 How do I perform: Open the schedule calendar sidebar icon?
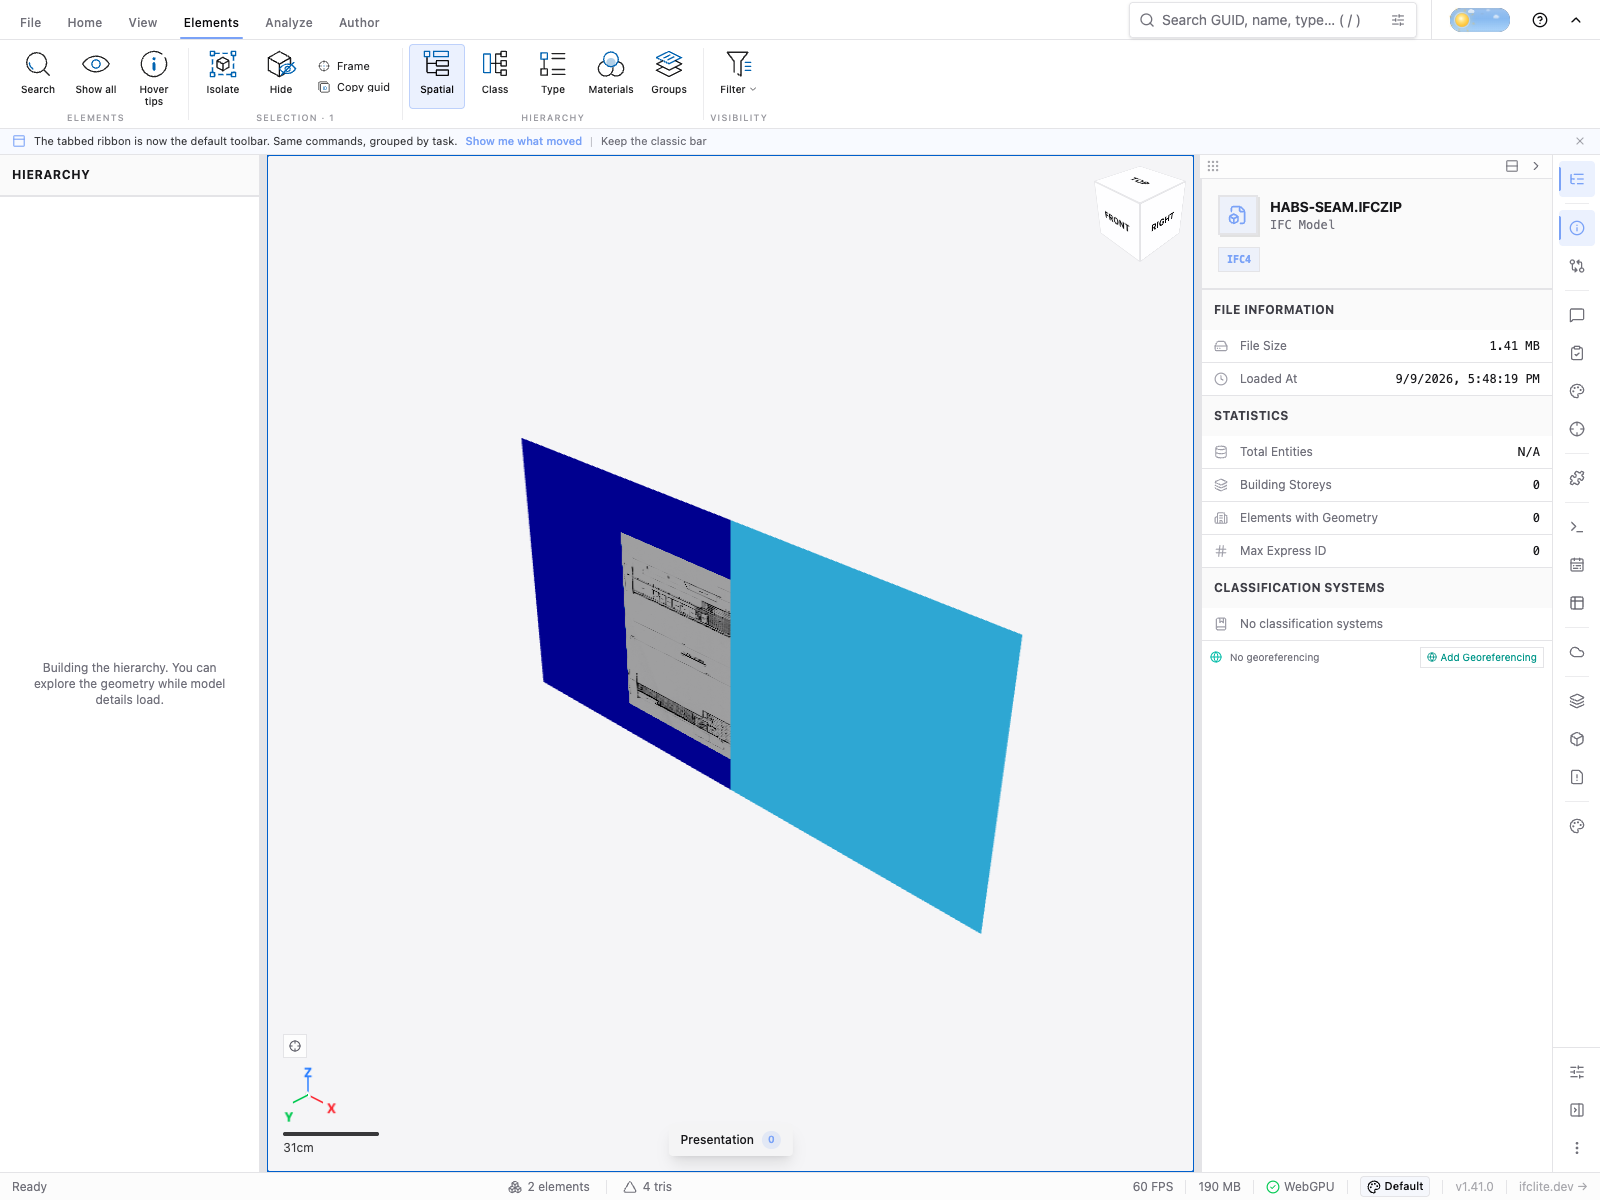tap(1577, 565)
